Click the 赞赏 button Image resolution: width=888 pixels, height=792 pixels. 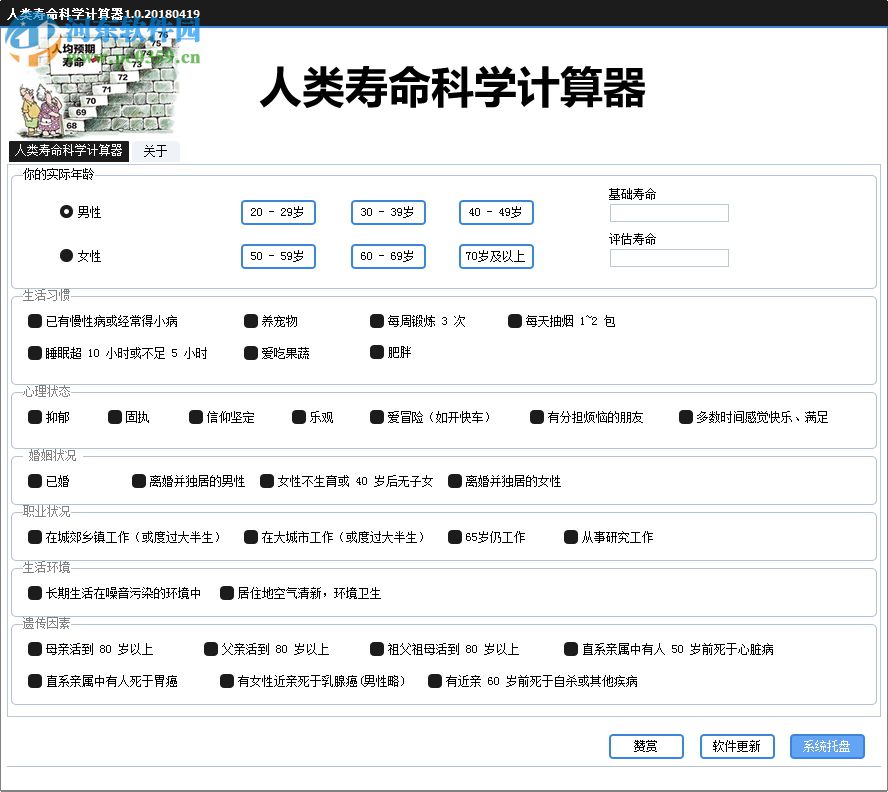pyautogui.click(x=645, y=746)
